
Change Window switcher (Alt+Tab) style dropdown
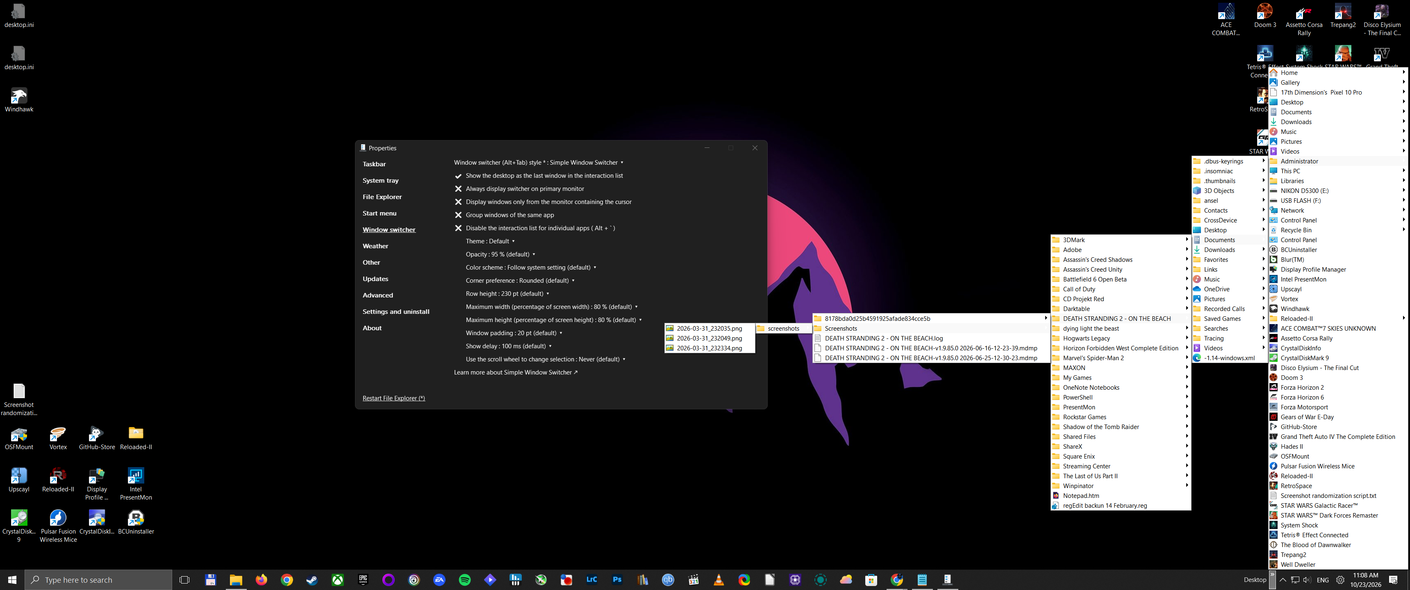[x=538, y=162]
